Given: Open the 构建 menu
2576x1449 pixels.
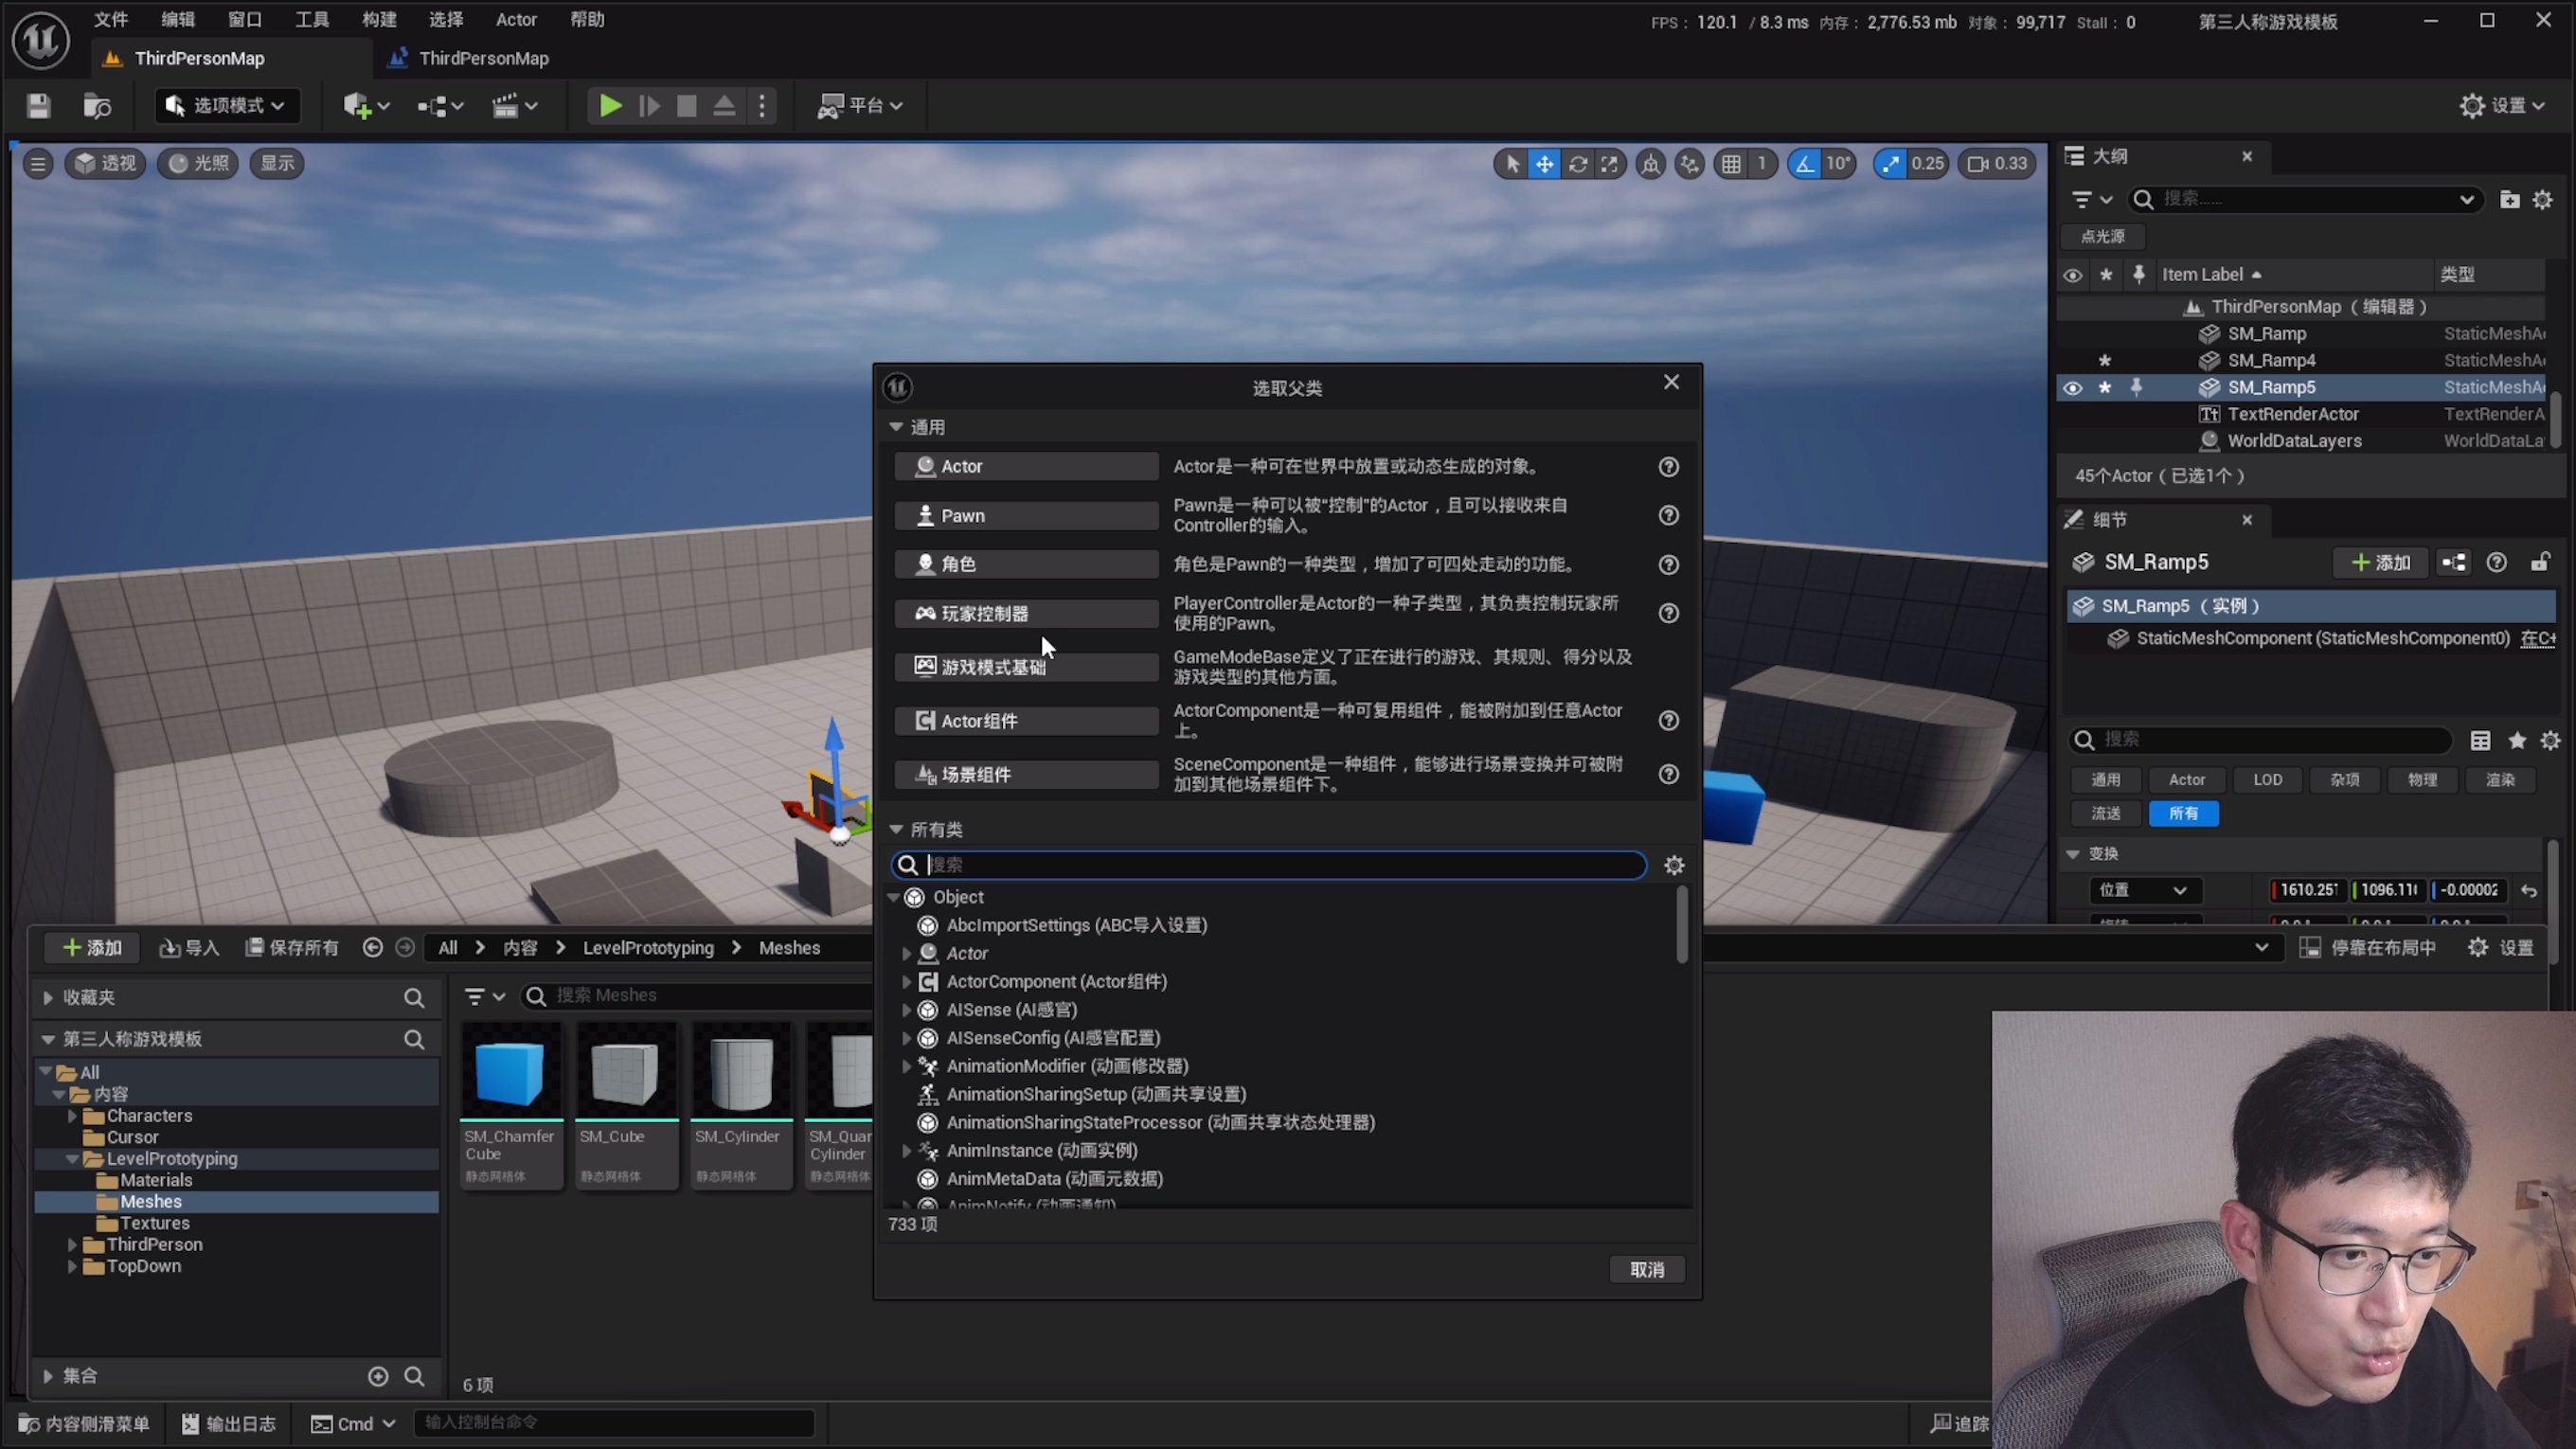Looking at the screenshot, I should (379, 20).
